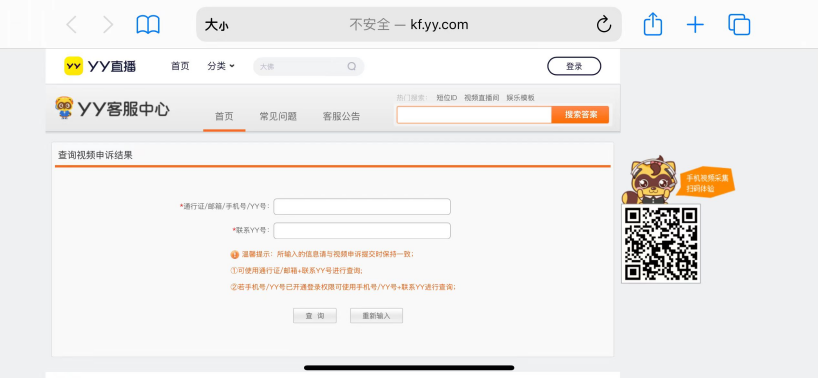Click the QR code image
The image size is (818, 378).
pos(661,243)
